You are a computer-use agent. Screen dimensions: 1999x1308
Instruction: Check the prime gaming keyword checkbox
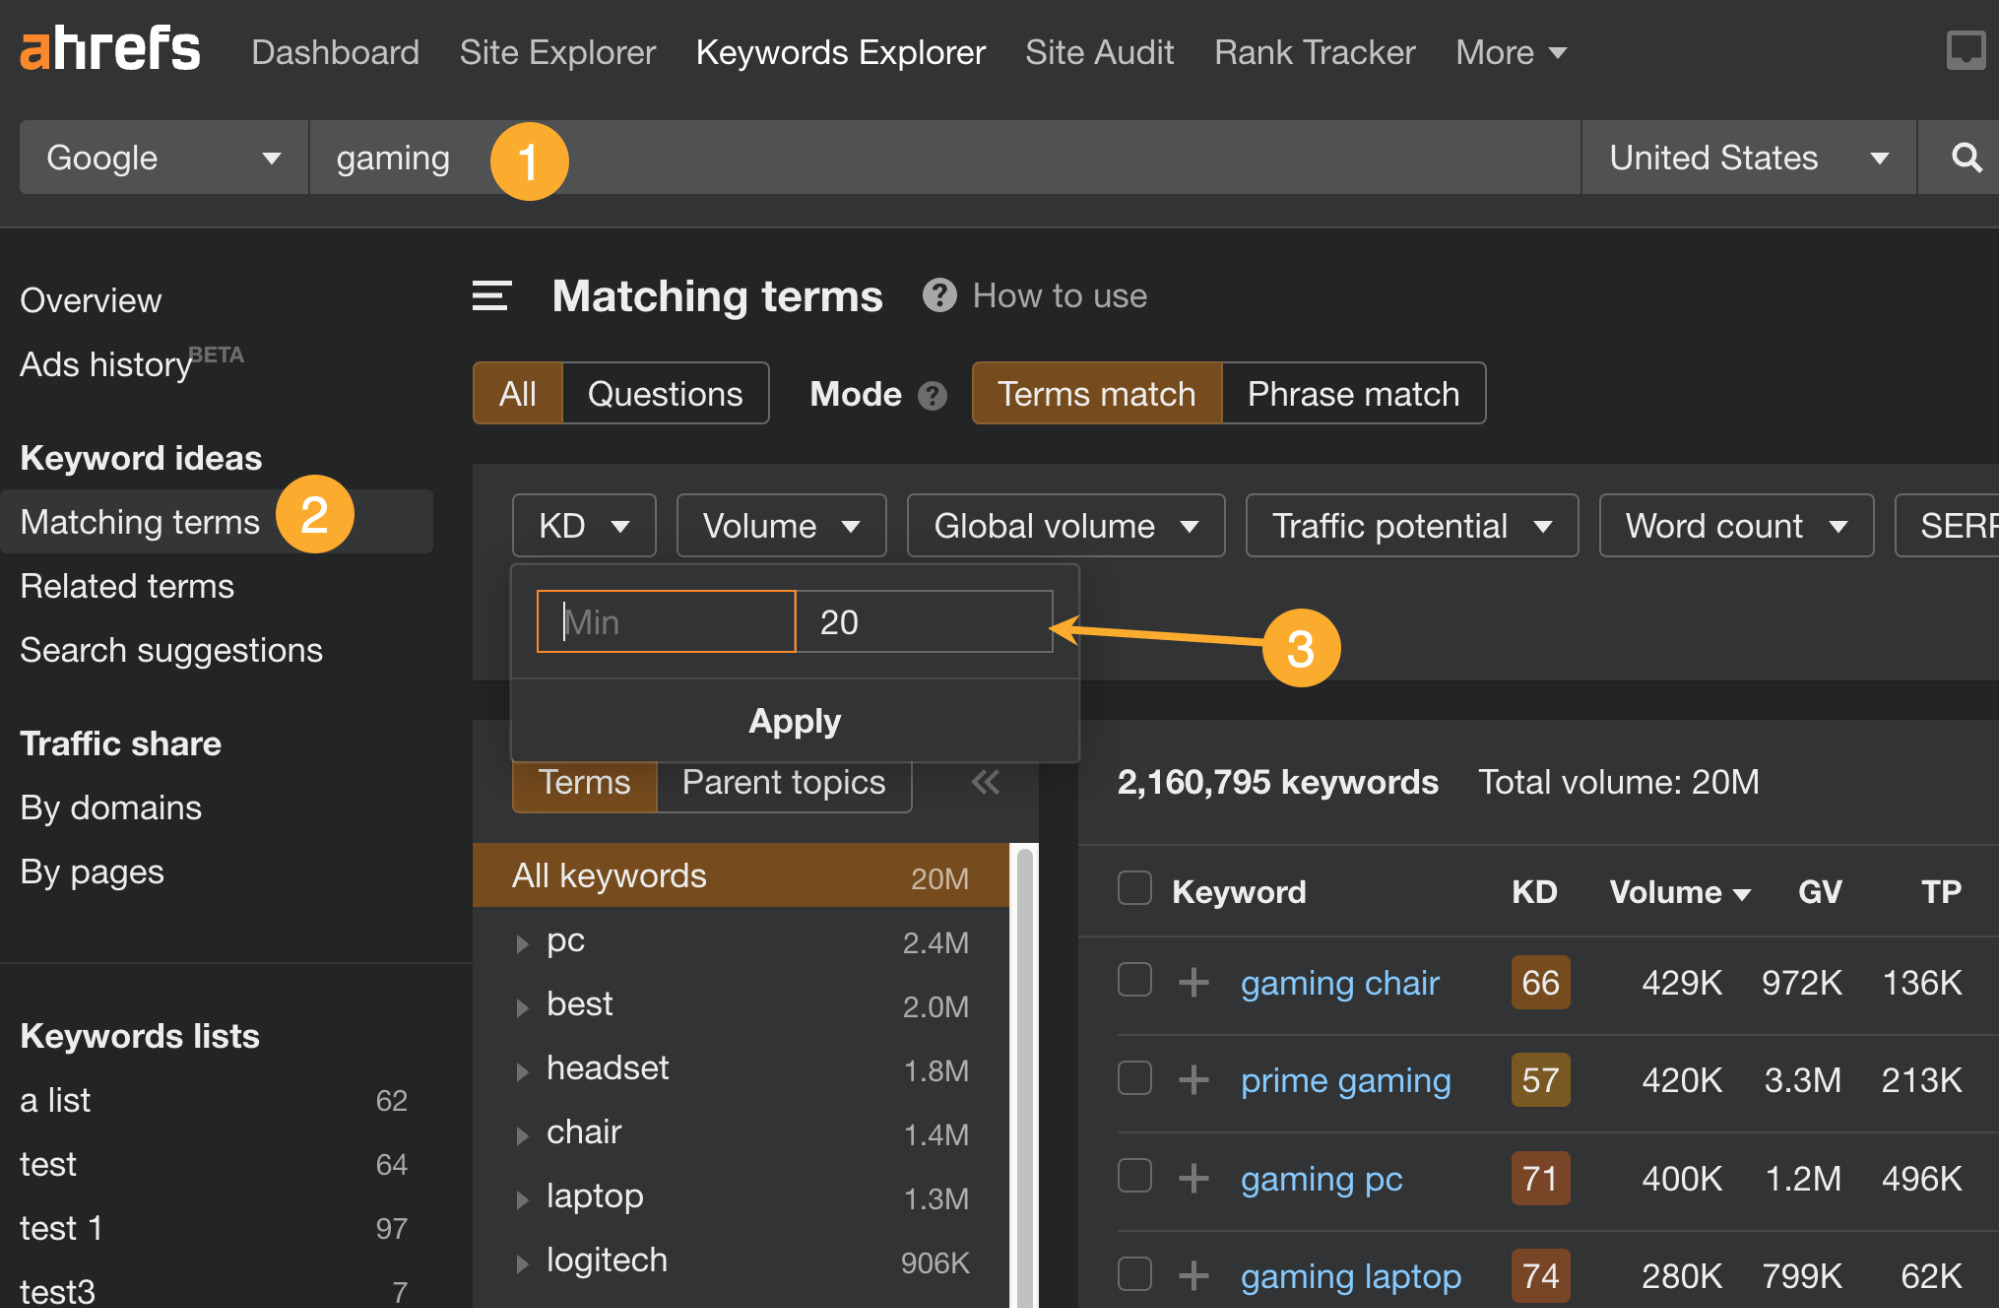(1135, 1082)
